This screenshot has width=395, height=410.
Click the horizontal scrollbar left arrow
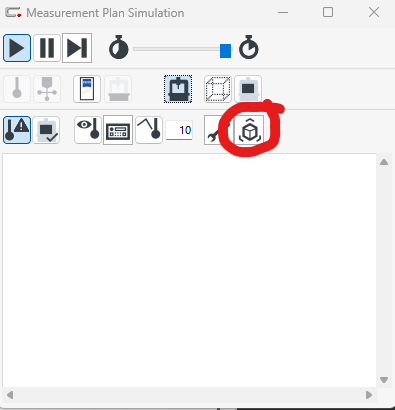click(x=10, y=395)
